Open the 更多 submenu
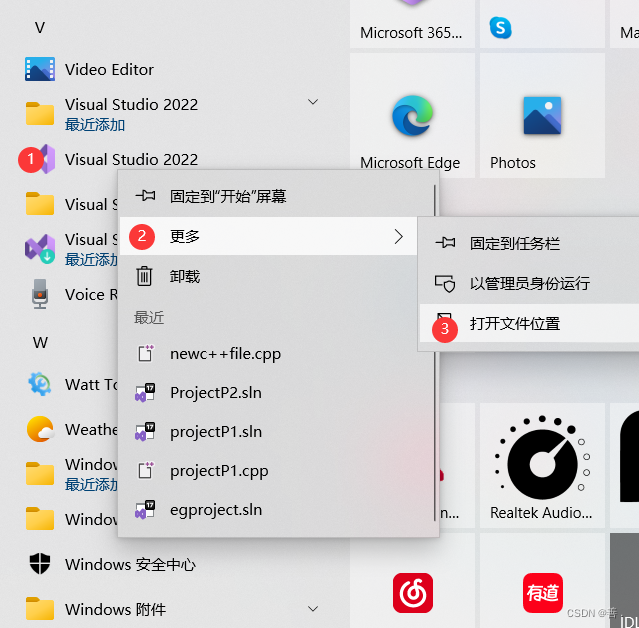Image resolution: width=639 pixels, height=628 pixels. (x=268, y=236)
